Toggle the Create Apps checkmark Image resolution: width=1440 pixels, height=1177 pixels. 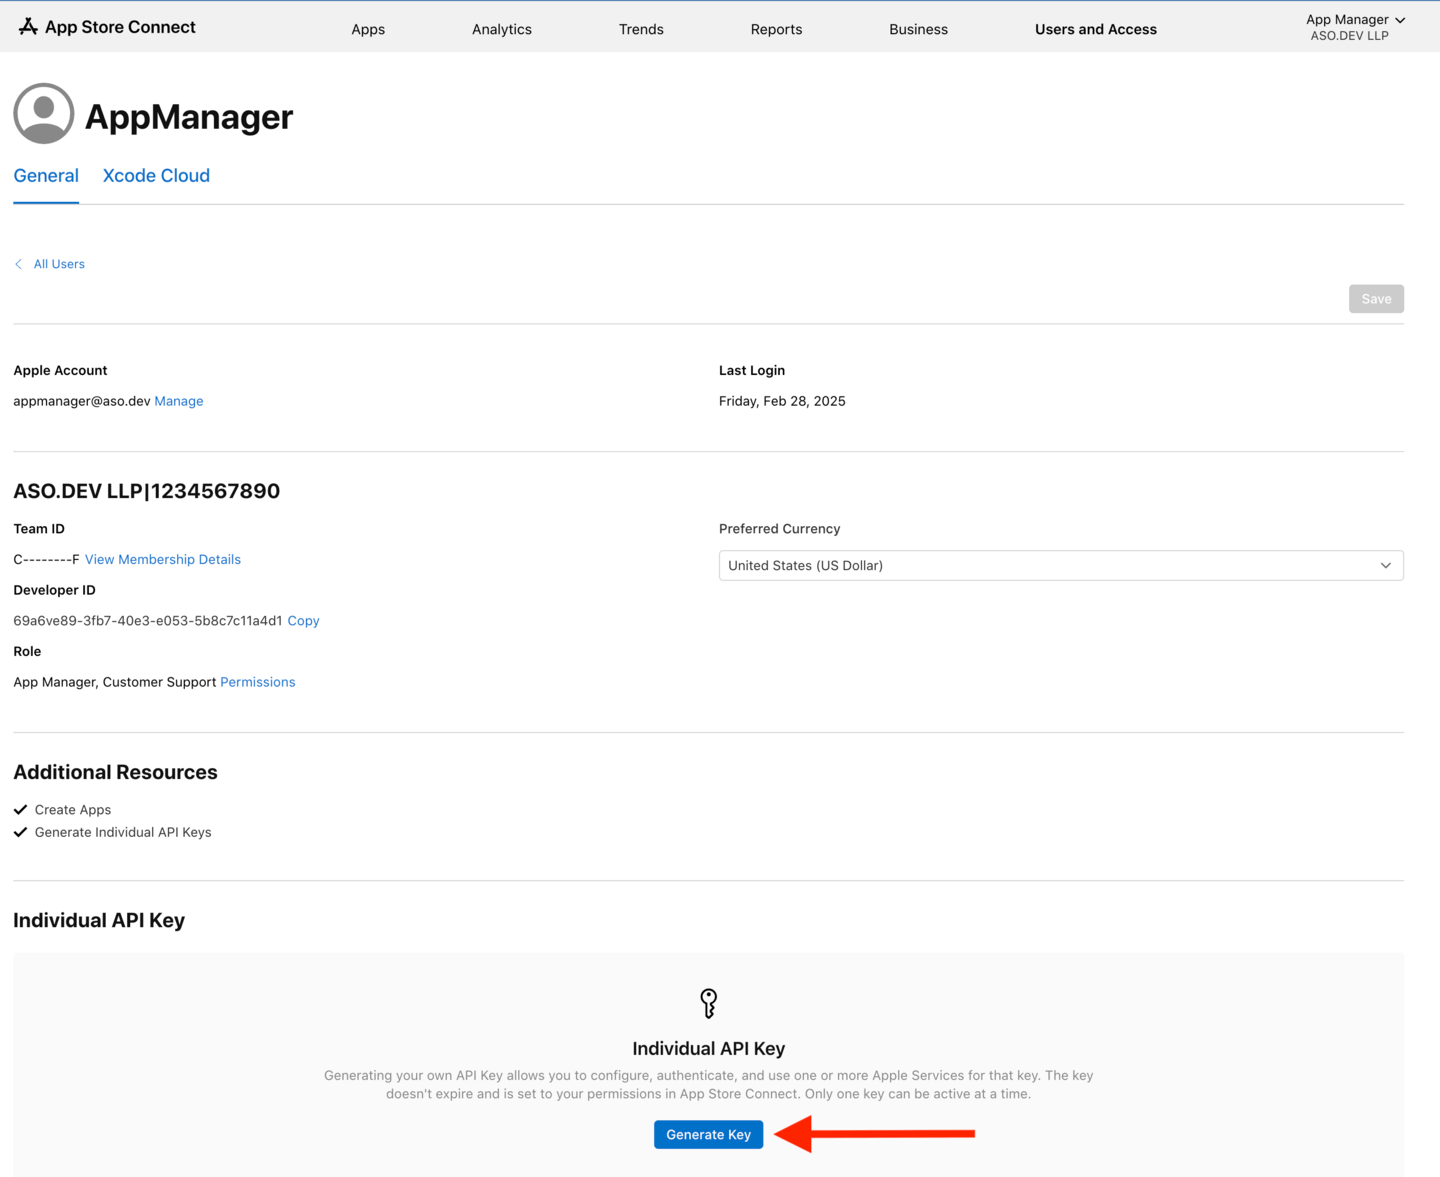coord(21,810)
